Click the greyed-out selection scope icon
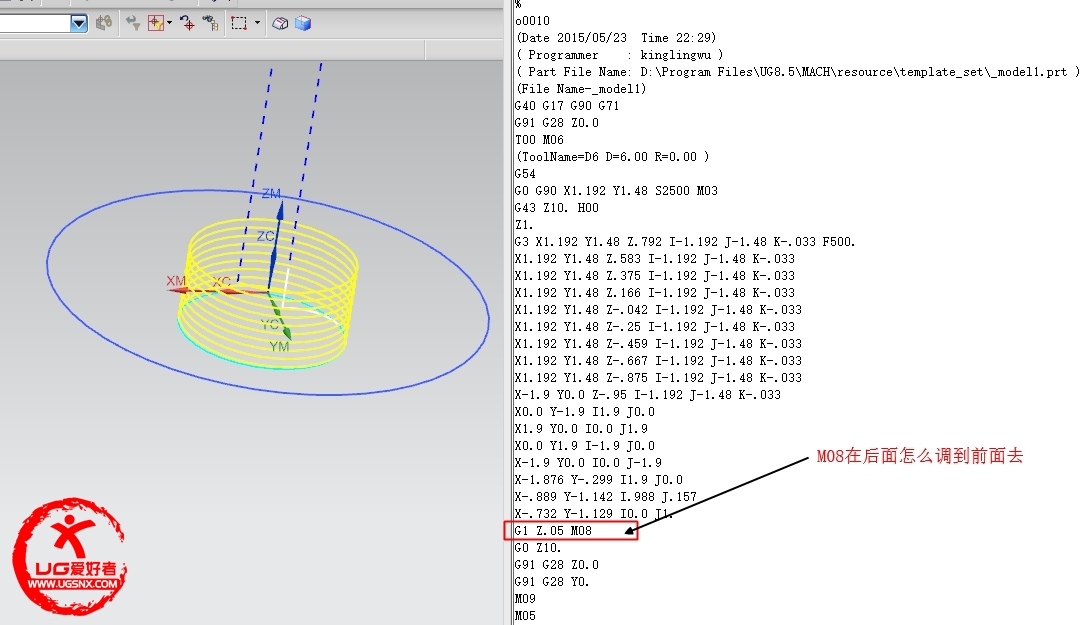The height and width of the screenshot is (625, 1088). coord(104,24)
